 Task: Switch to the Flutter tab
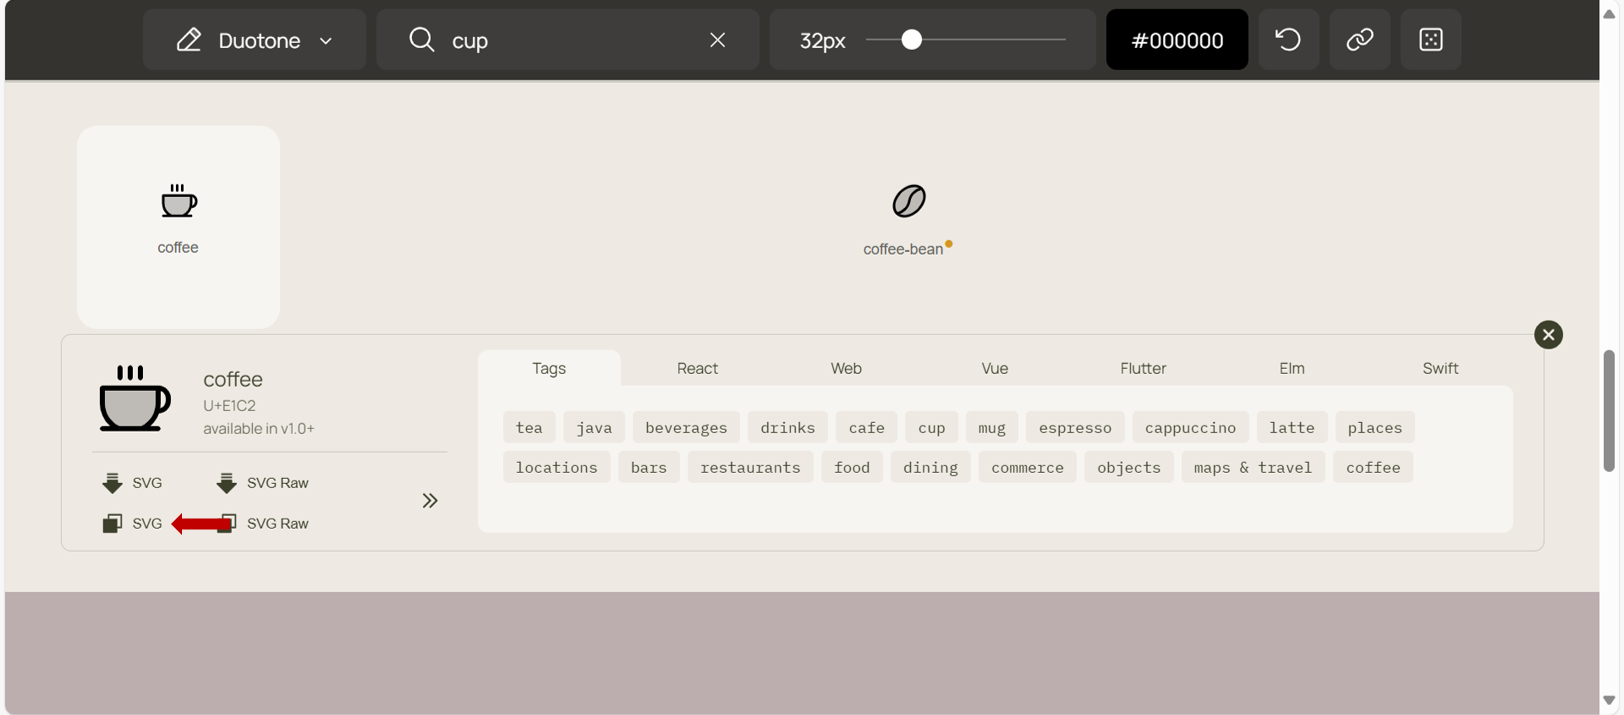(1142, 368)
